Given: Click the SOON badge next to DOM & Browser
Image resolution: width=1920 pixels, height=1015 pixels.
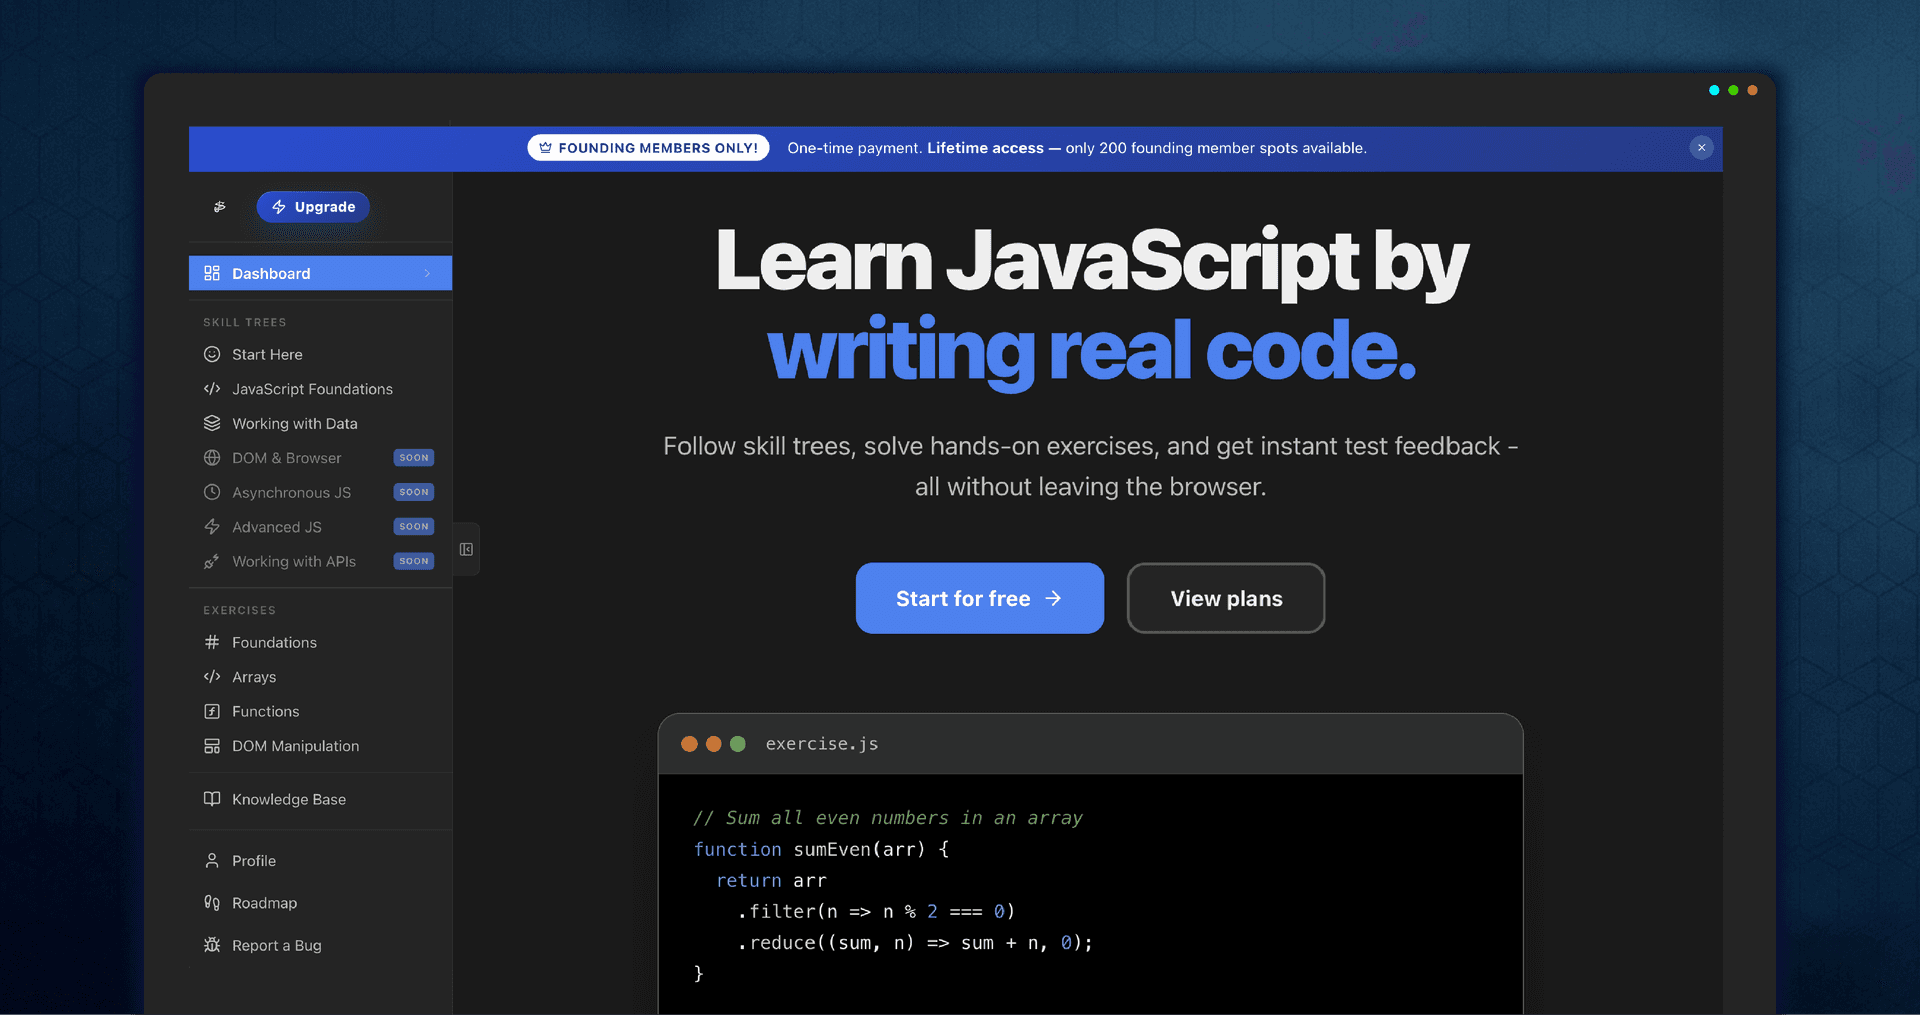Looking at the screenshot, I should pyautogui.click(x=414, y=458).
